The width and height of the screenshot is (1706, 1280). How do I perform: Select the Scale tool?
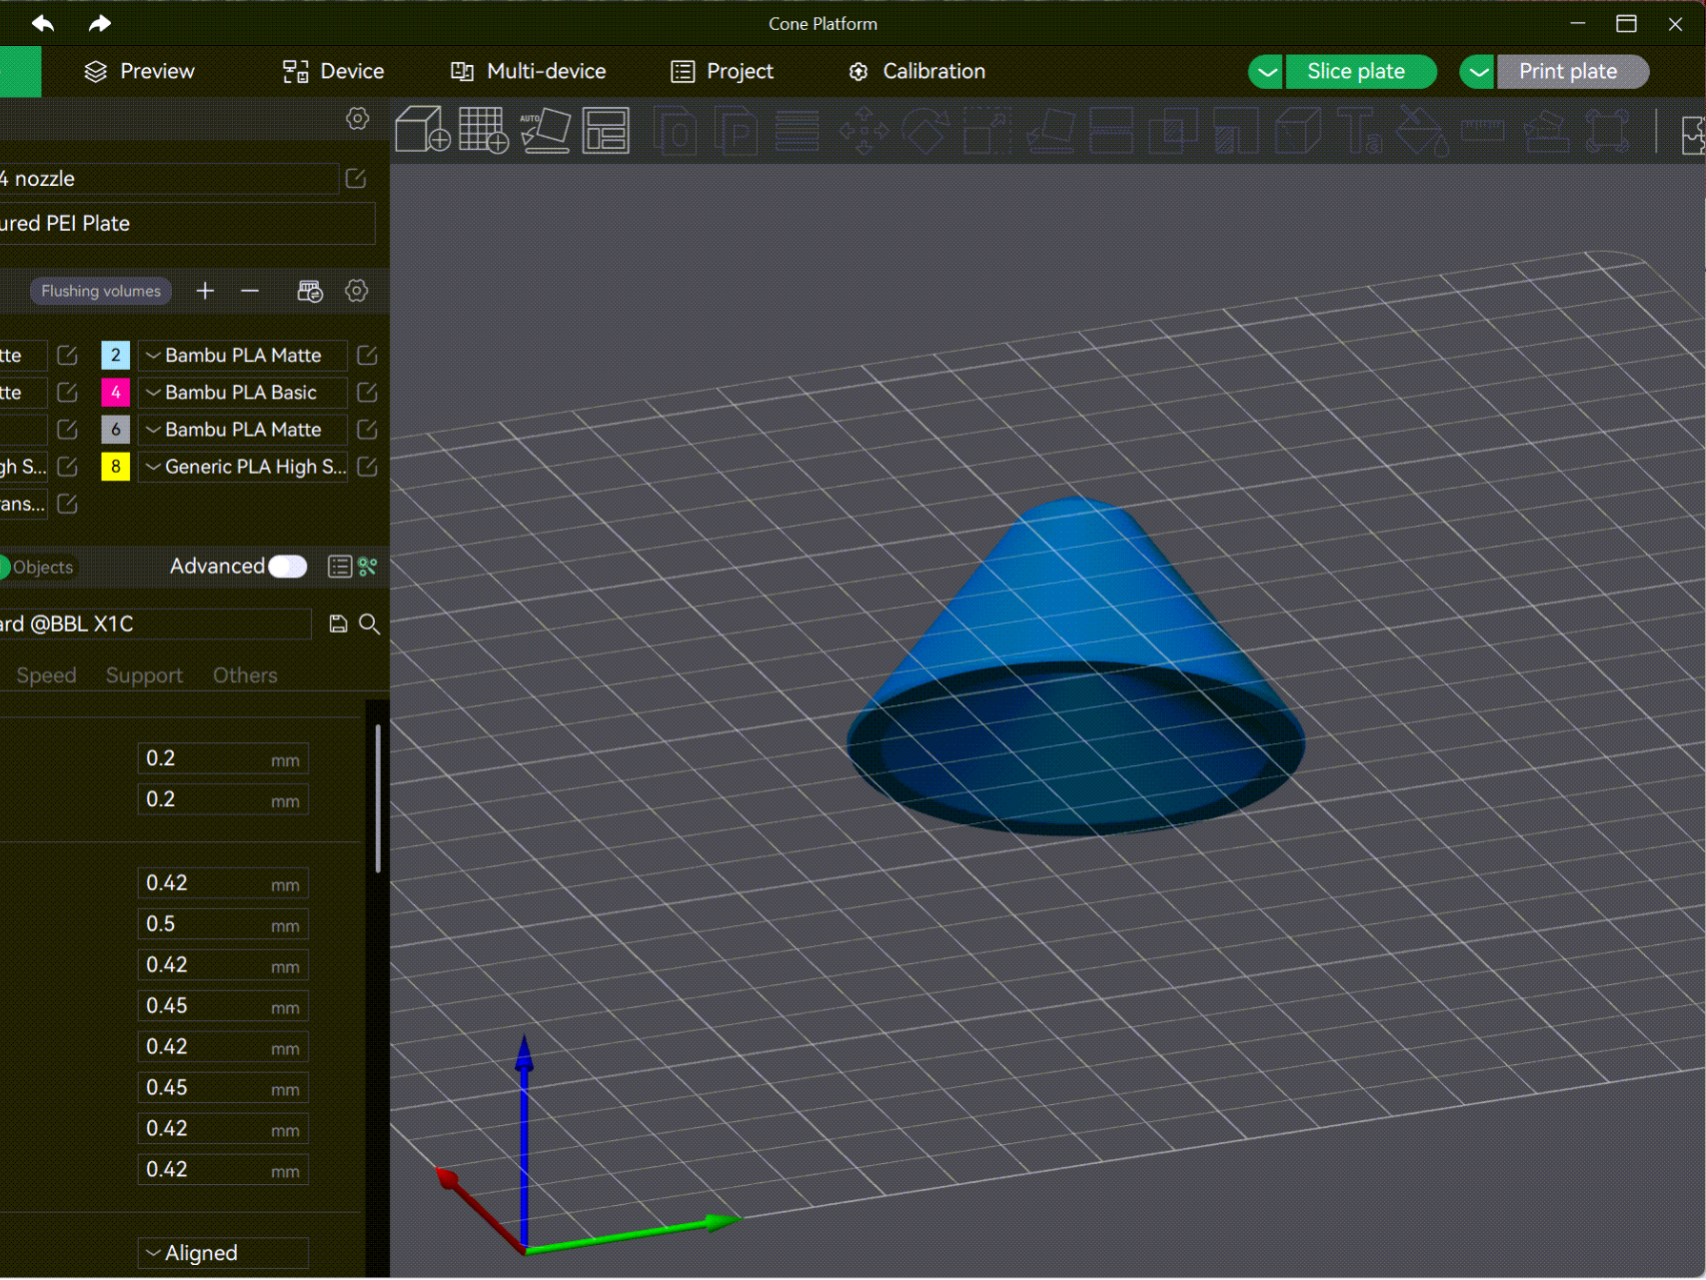[x=987, y=130]
